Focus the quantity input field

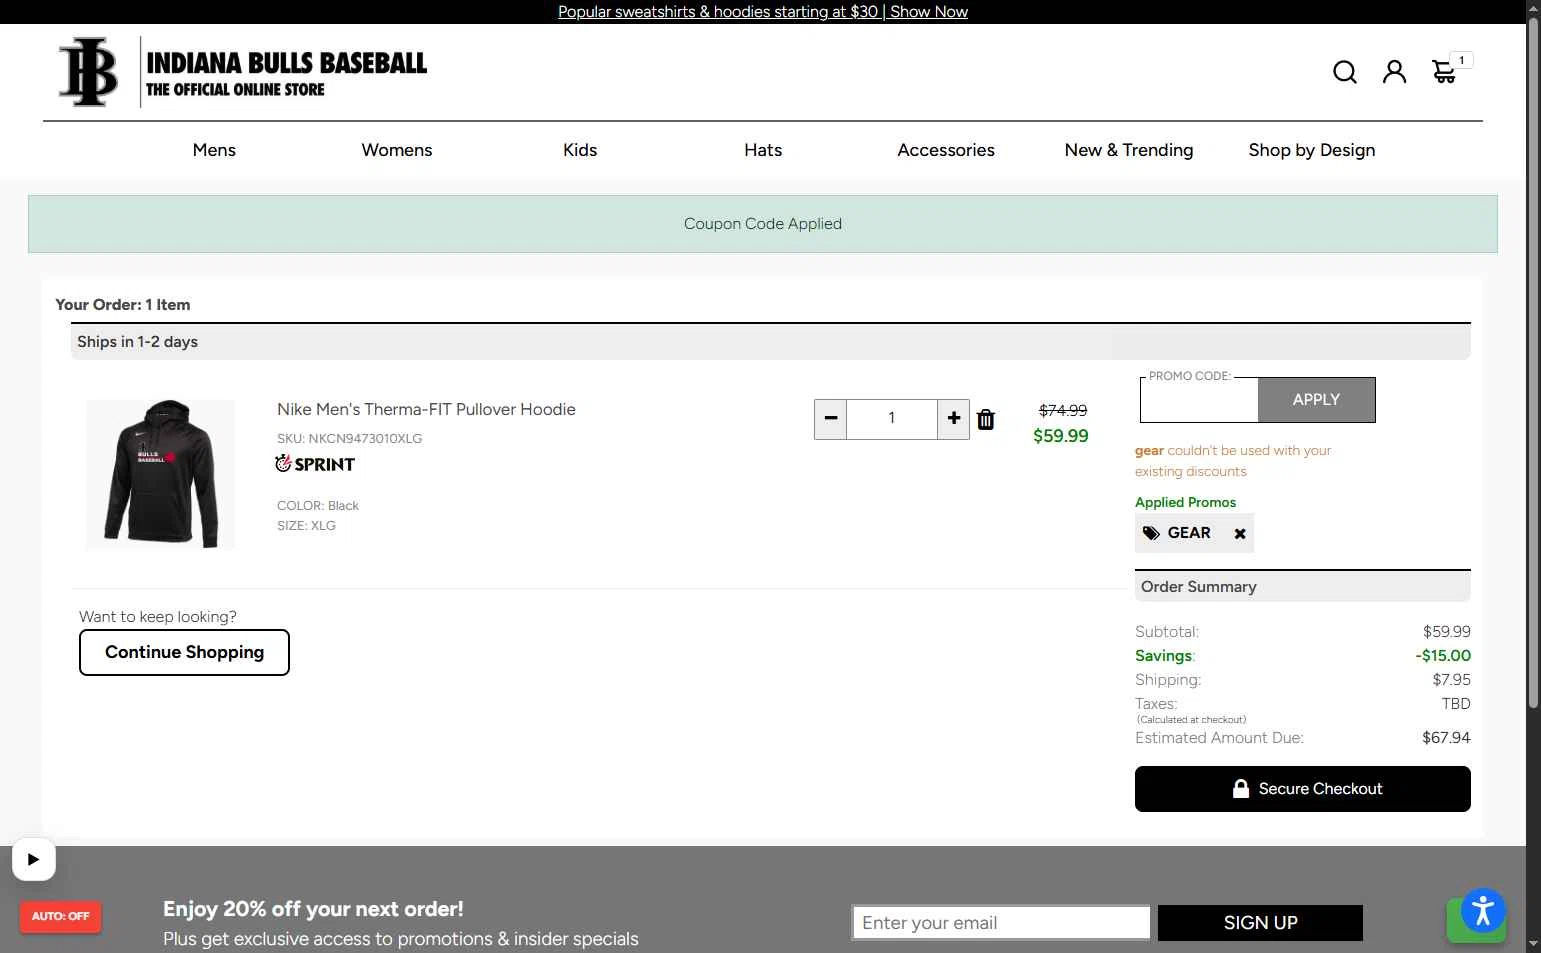pos(892,419)
